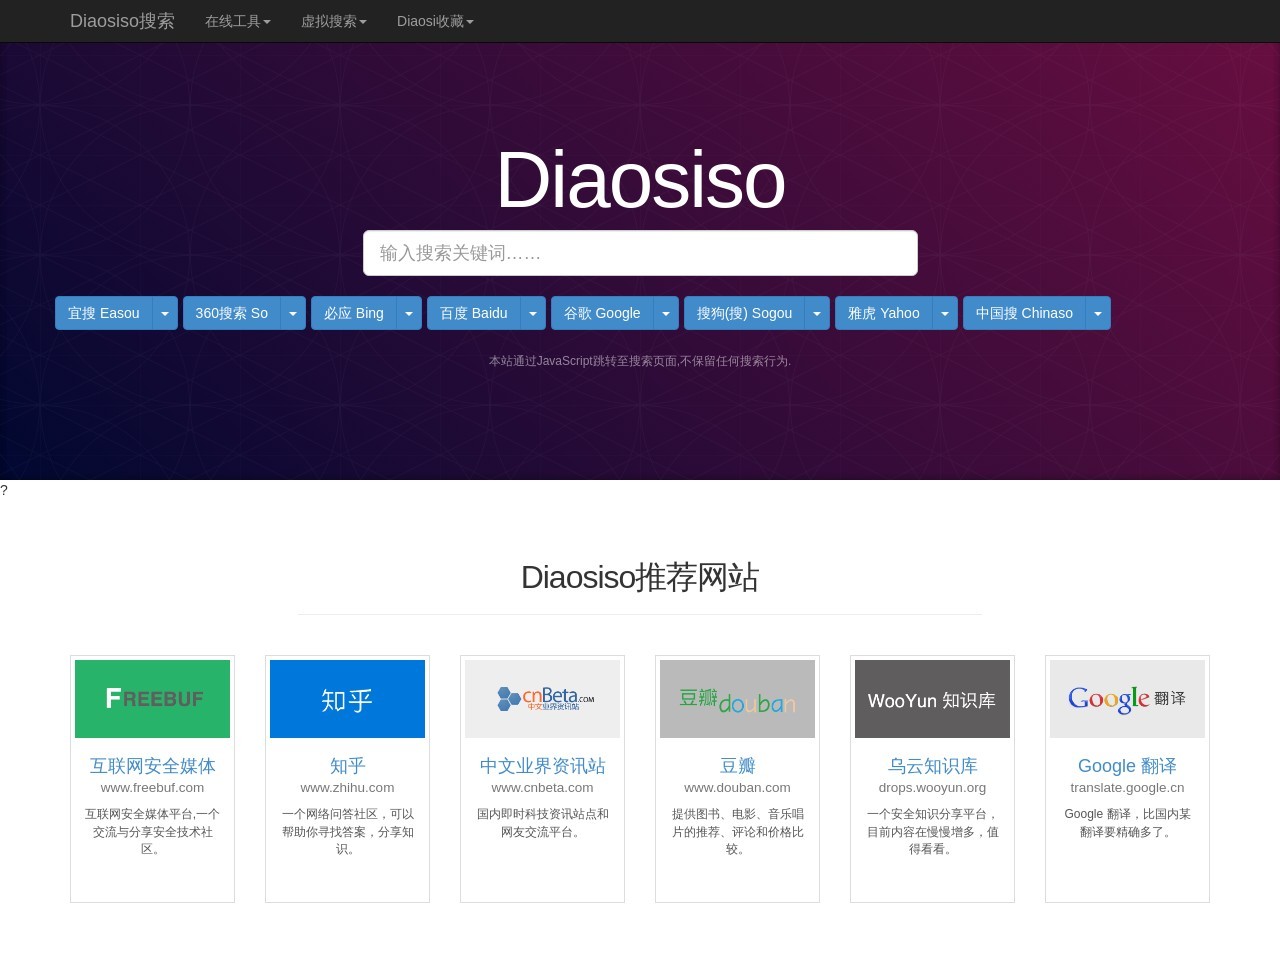Expand the 百度 Baidu dropdown arrow

(x=533, y=313)
